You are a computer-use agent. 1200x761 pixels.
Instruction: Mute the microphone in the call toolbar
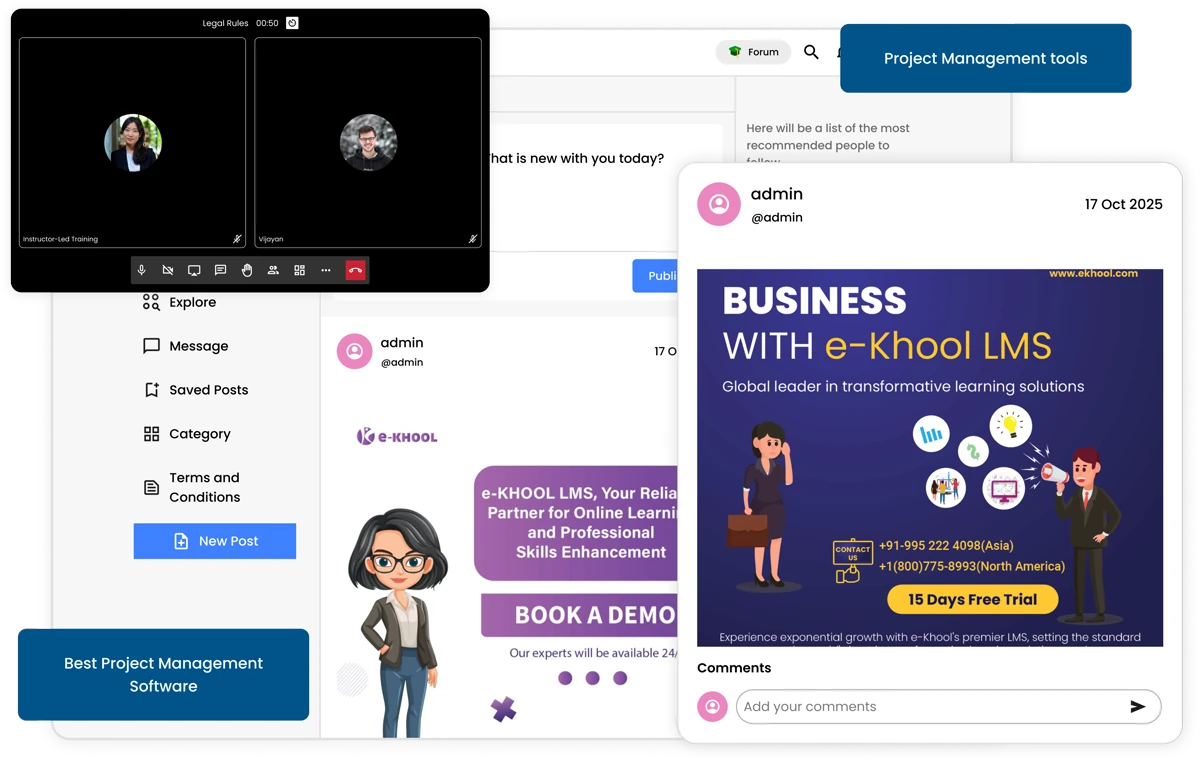142,271
